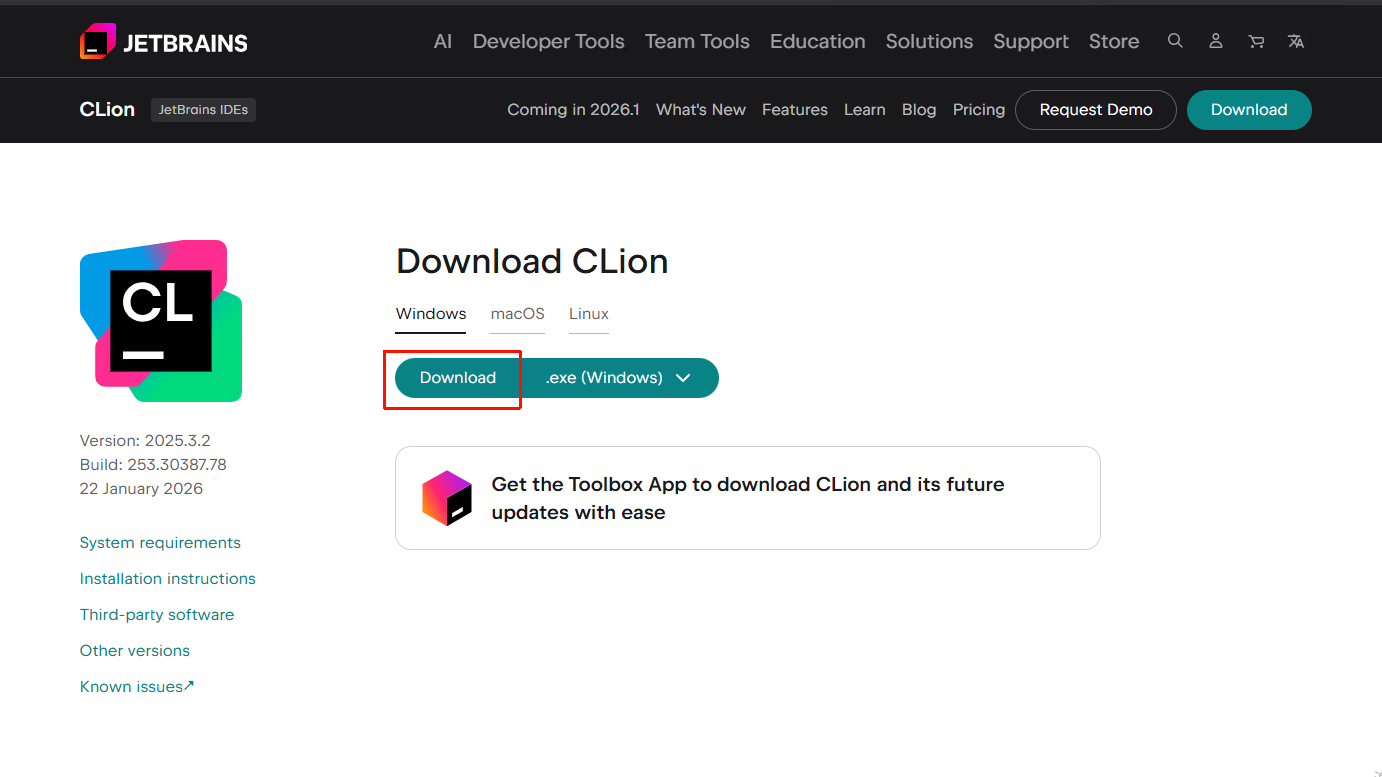Click the JetBrains IDEs badge
The height and width of the screenshot is (777, 1382).
coord(203,110)
